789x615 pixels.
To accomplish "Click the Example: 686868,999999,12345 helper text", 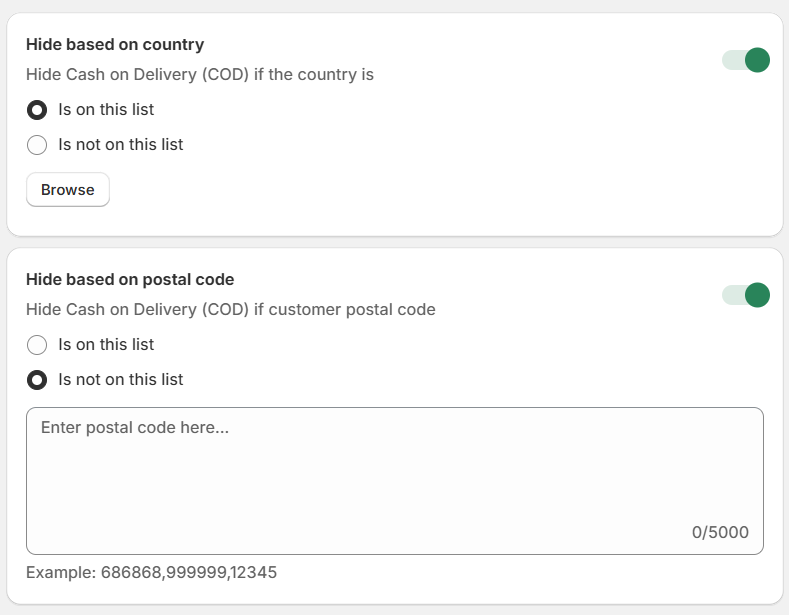I will tap(151, 573).
